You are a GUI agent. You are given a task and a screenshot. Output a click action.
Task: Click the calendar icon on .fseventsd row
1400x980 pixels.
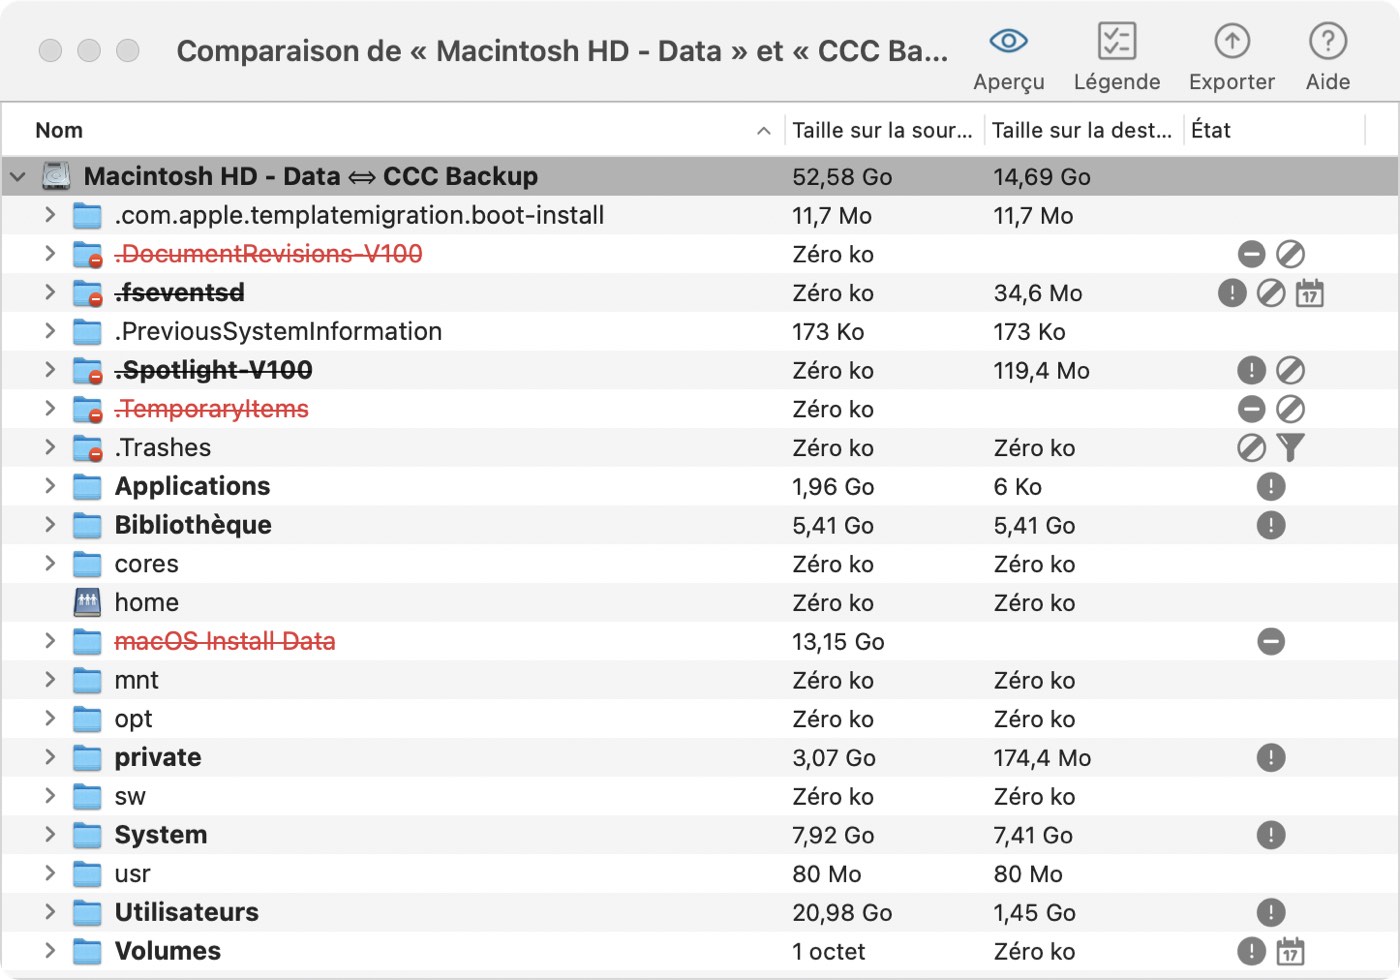pos(1309,293)
